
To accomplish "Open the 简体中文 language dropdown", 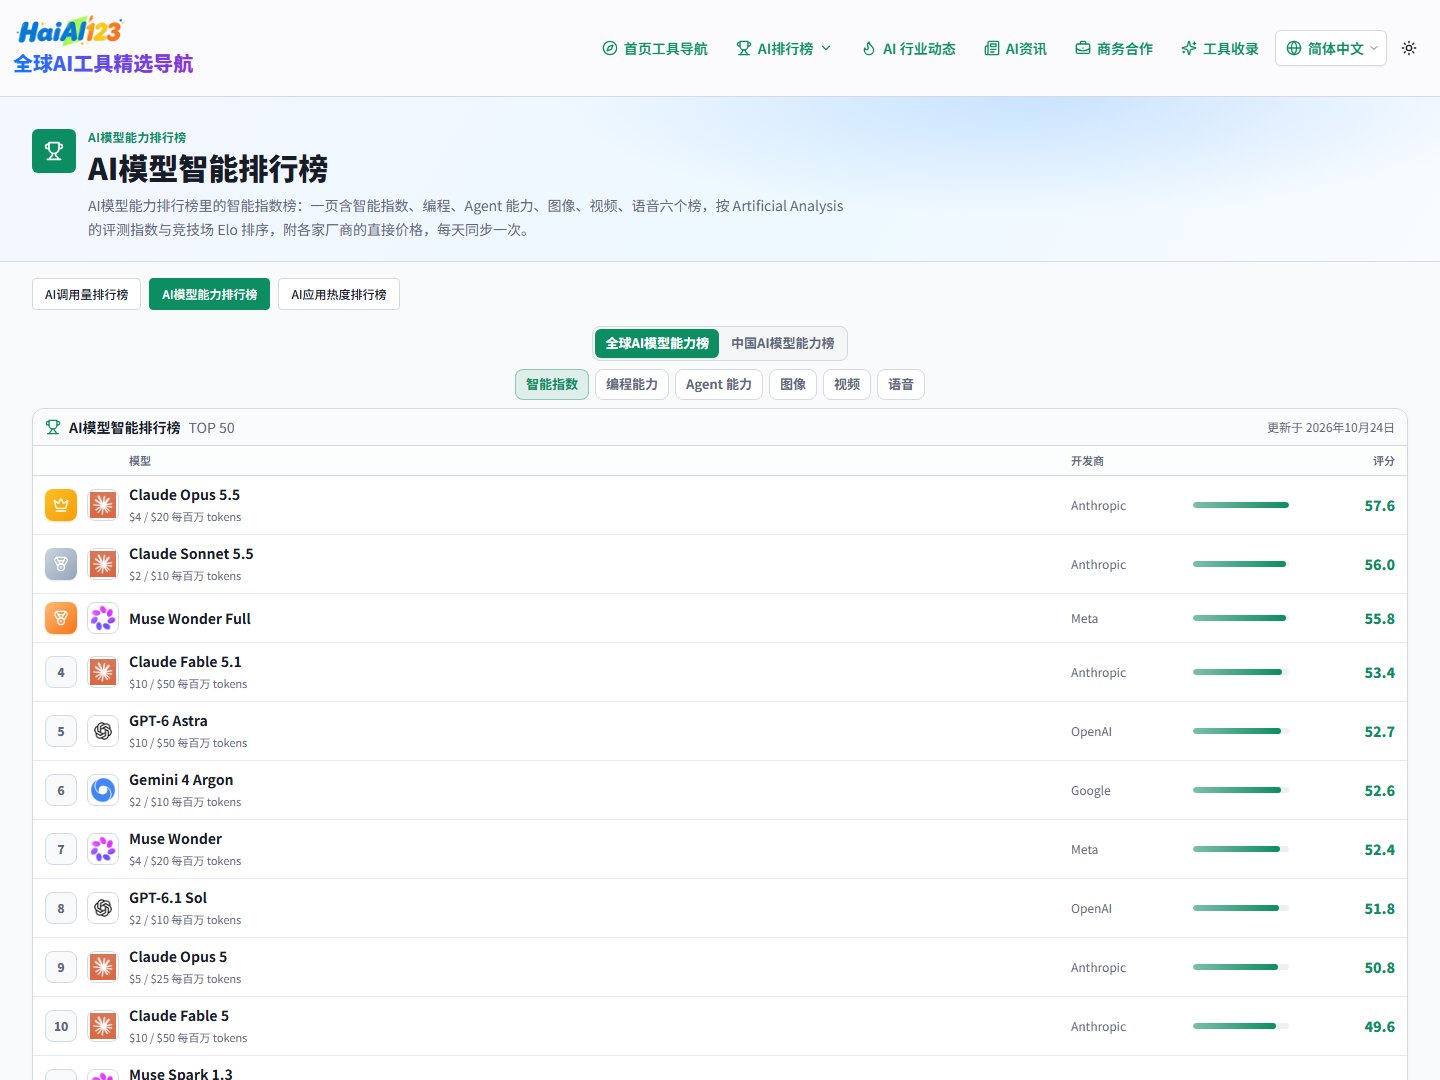I will point(1331,48).
